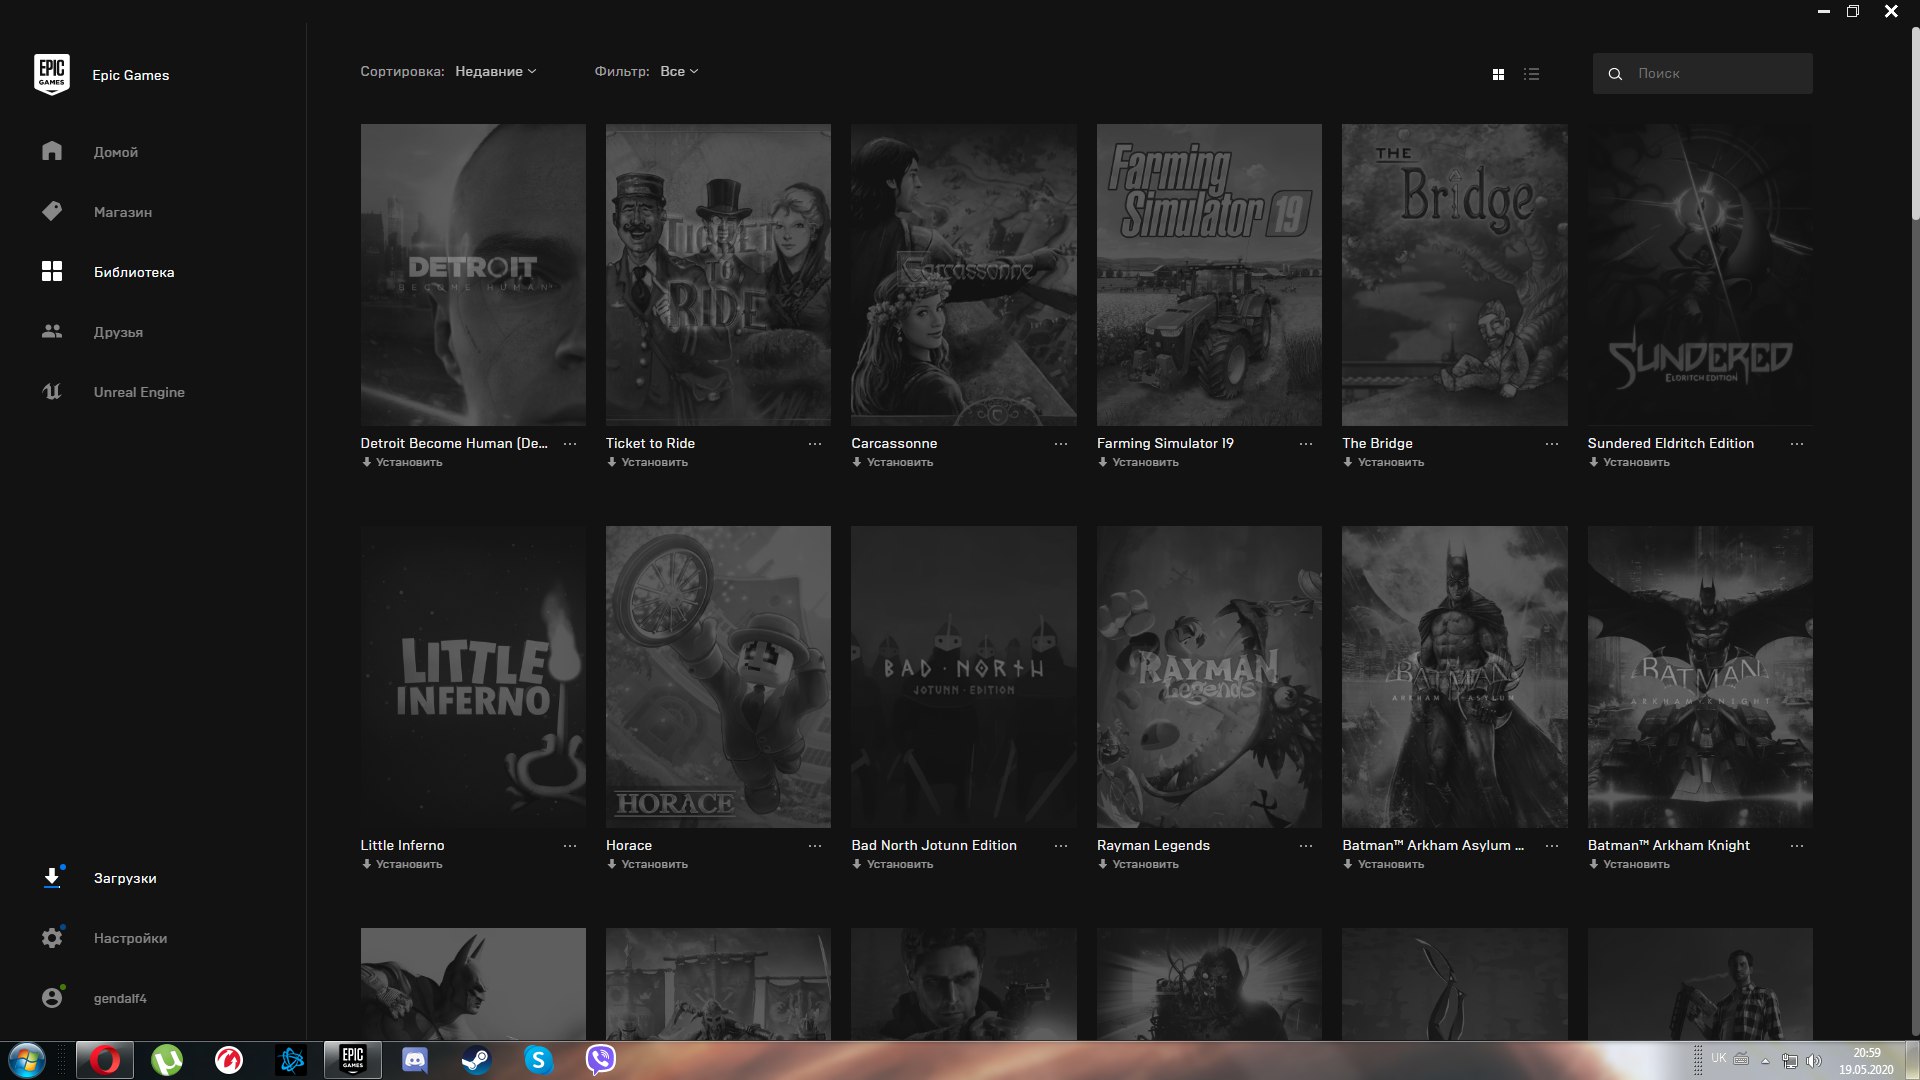Open Batman Arkham Knight options menu

[x=1797, y=846]
